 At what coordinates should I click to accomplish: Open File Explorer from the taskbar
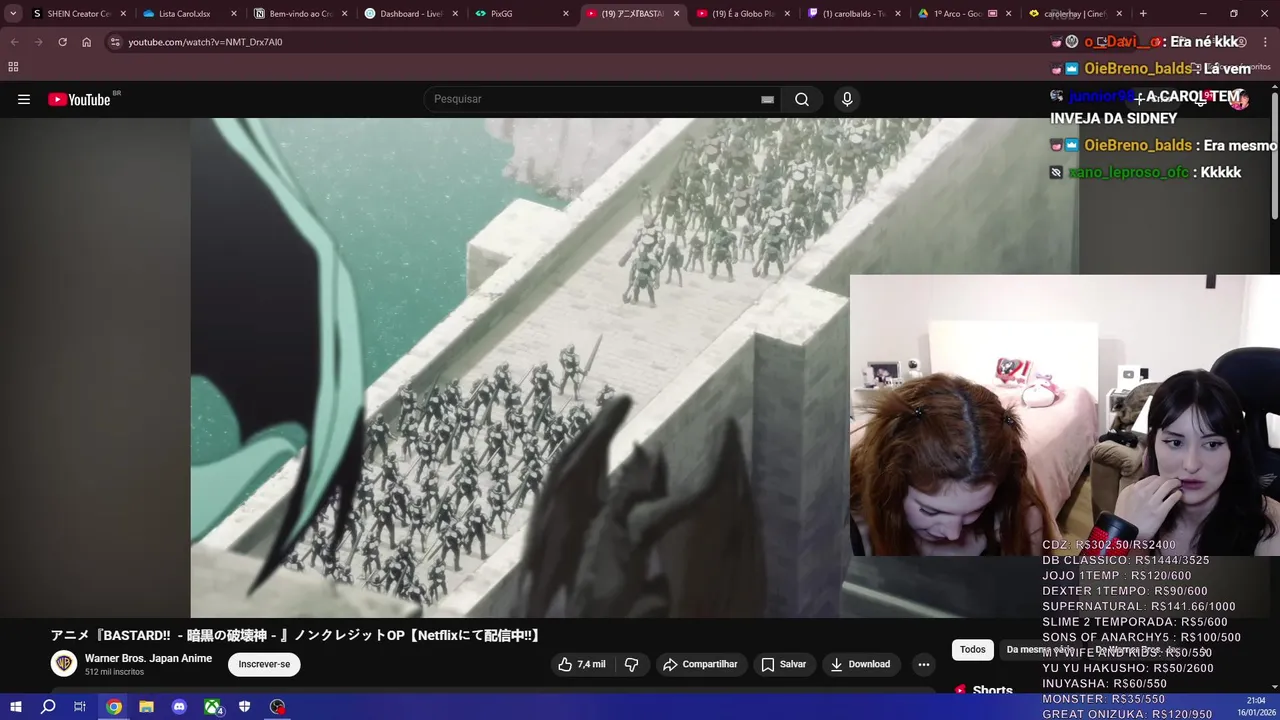point(146,707)
